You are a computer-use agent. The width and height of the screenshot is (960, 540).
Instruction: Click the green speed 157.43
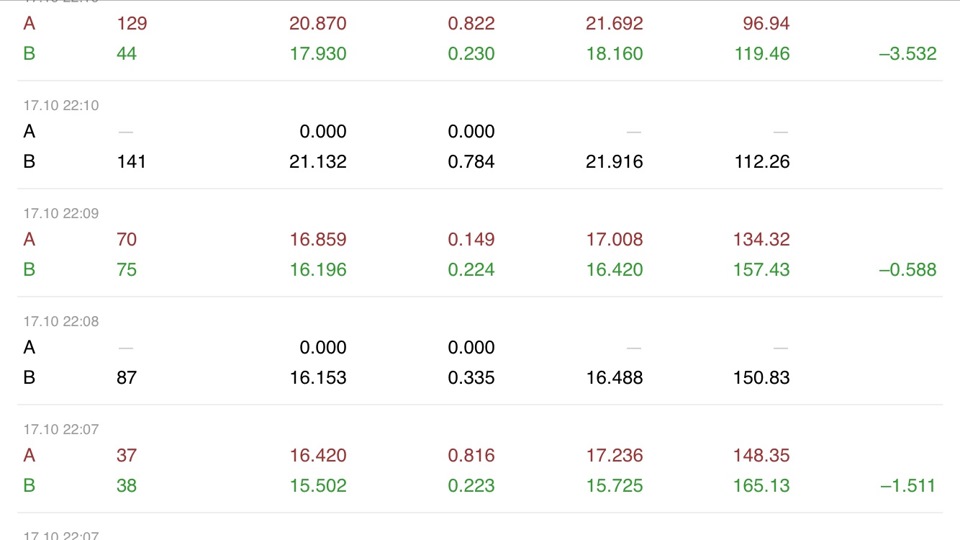tap(762, 270)
